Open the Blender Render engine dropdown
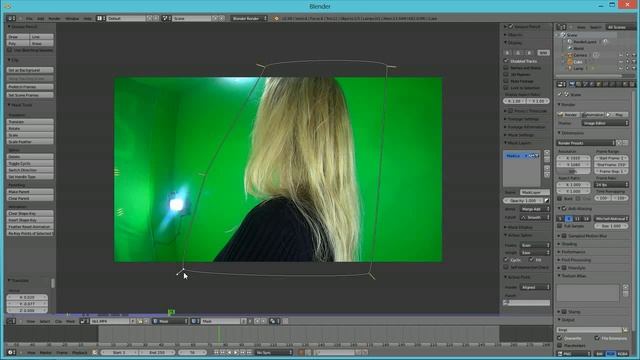 [249, 18]
